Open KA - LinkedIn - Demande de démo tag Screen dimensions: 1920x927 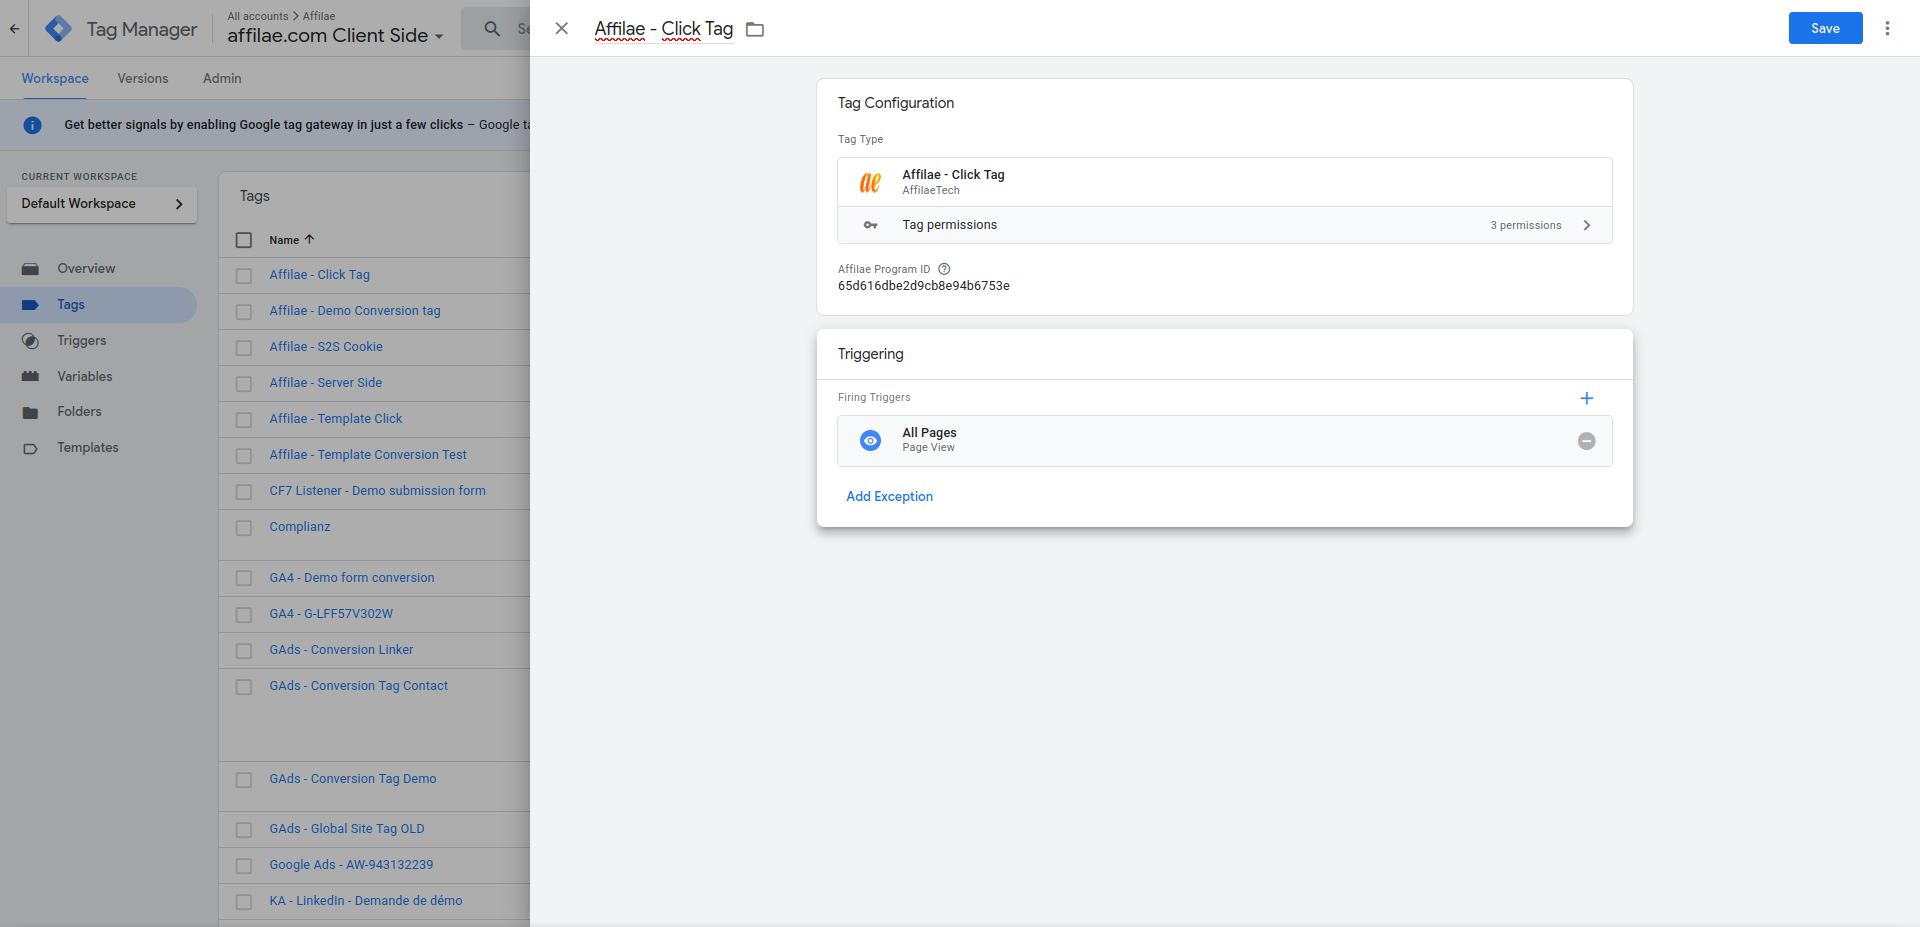point(366,901)
